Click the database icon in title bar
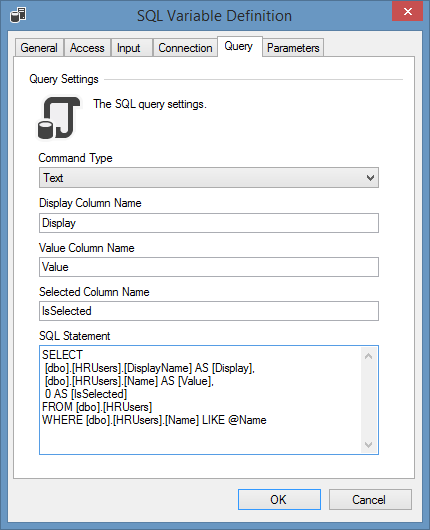The height and width of the screenshot is (530, 430). click(x=18, y=16)
